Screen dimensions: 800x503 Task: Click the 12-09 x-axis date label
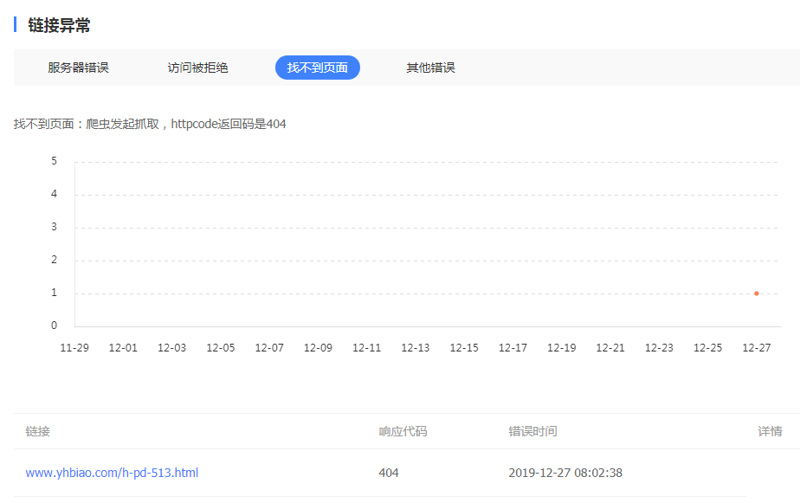tap(318, 348)
